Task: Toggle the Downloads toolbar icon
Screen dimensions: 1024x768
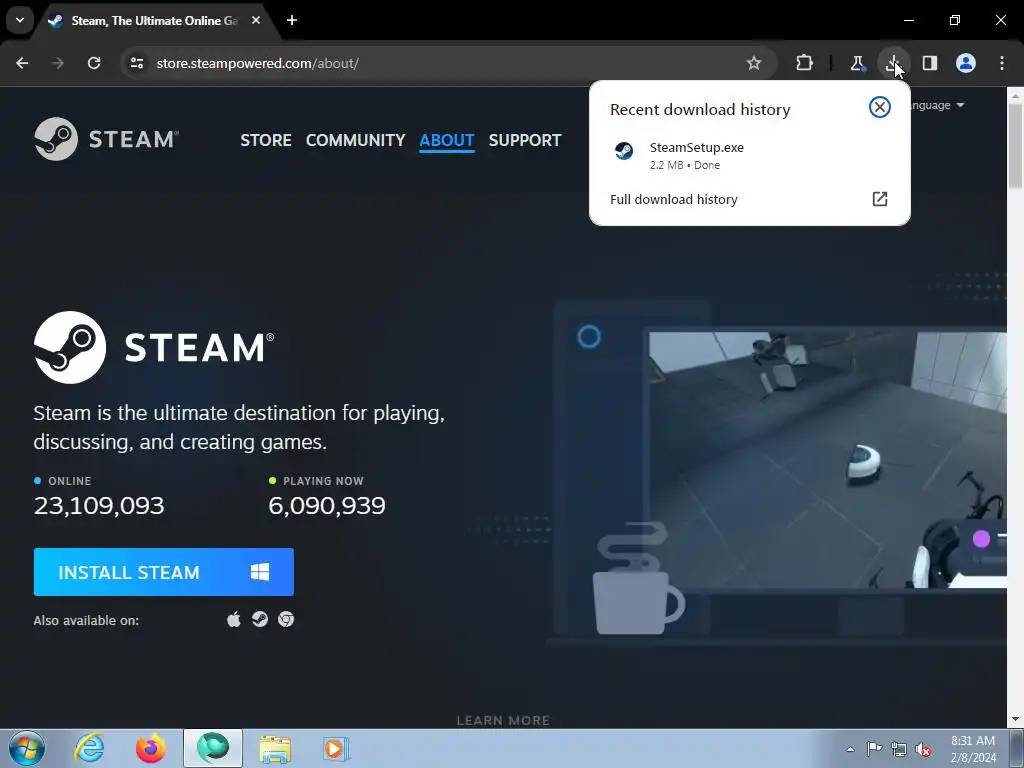Action: click(893, 63)
